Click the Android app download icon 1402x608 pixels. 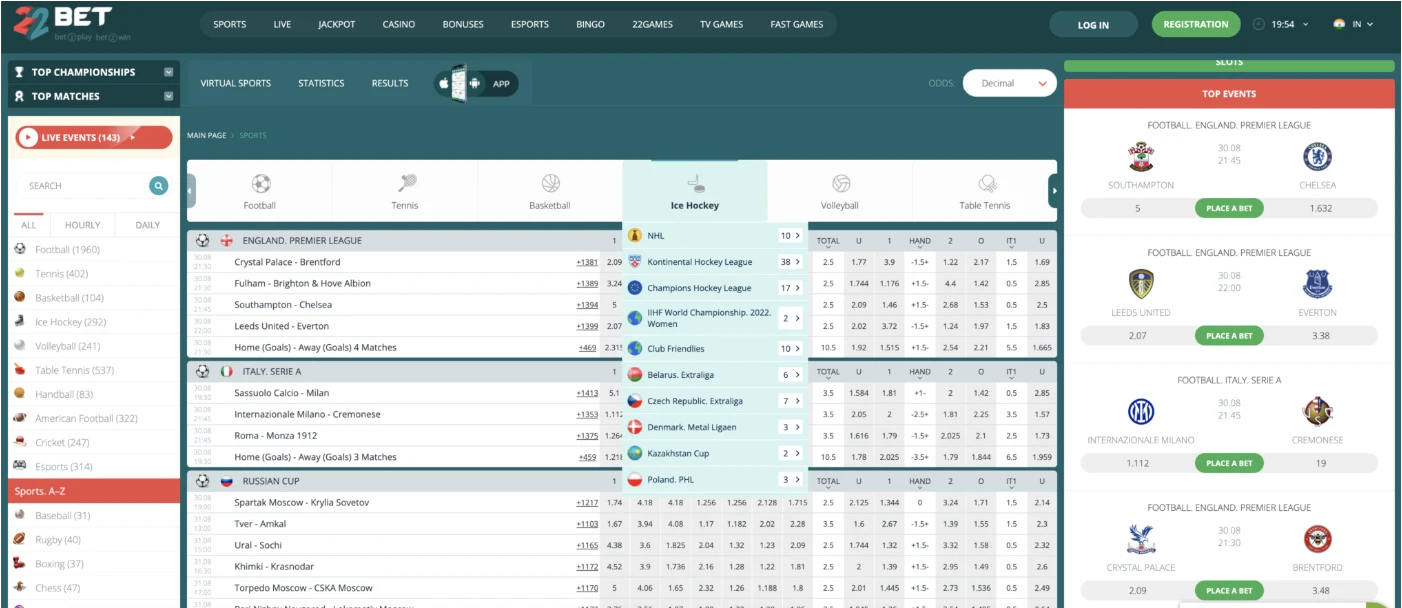pos(474,83)
